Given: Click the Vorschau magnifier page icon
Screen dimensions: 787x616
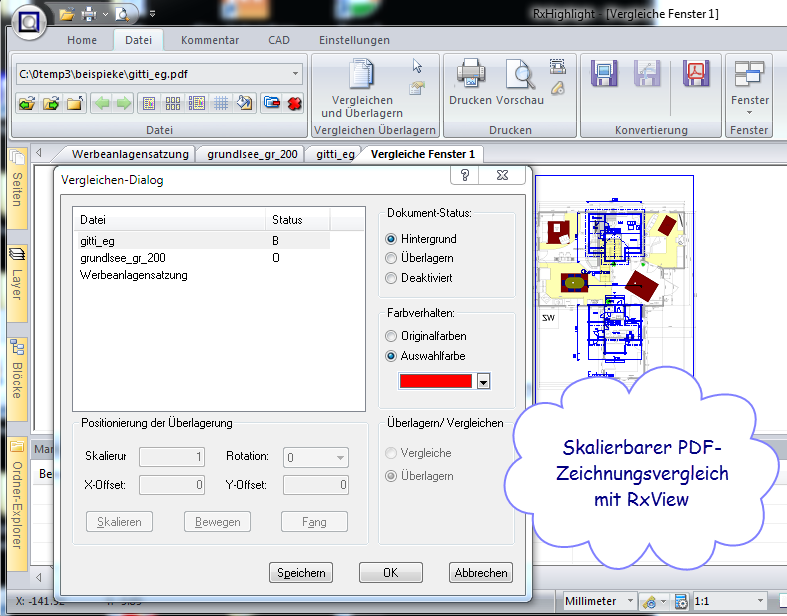Looking at the screenshot, I should (x=520, y=74).
